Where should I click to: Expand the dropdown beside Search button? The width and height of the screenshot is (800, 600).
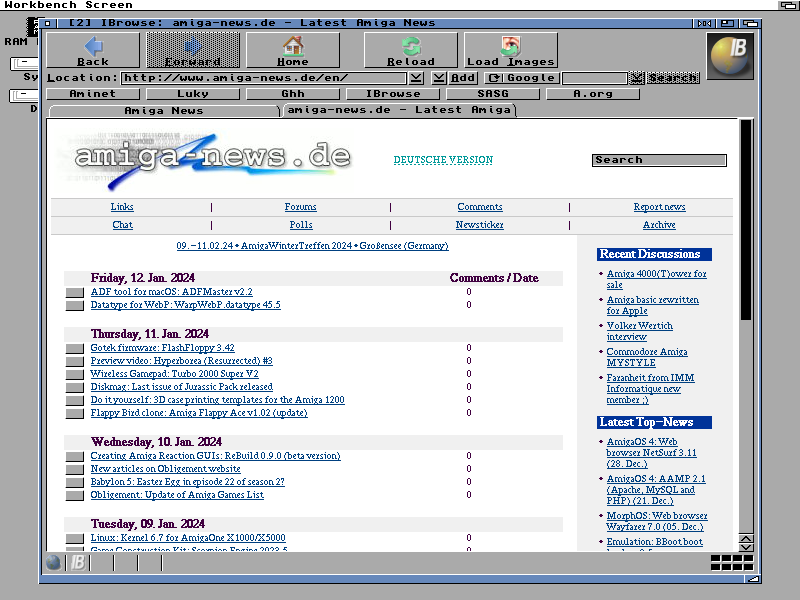[x=636, y=78]
